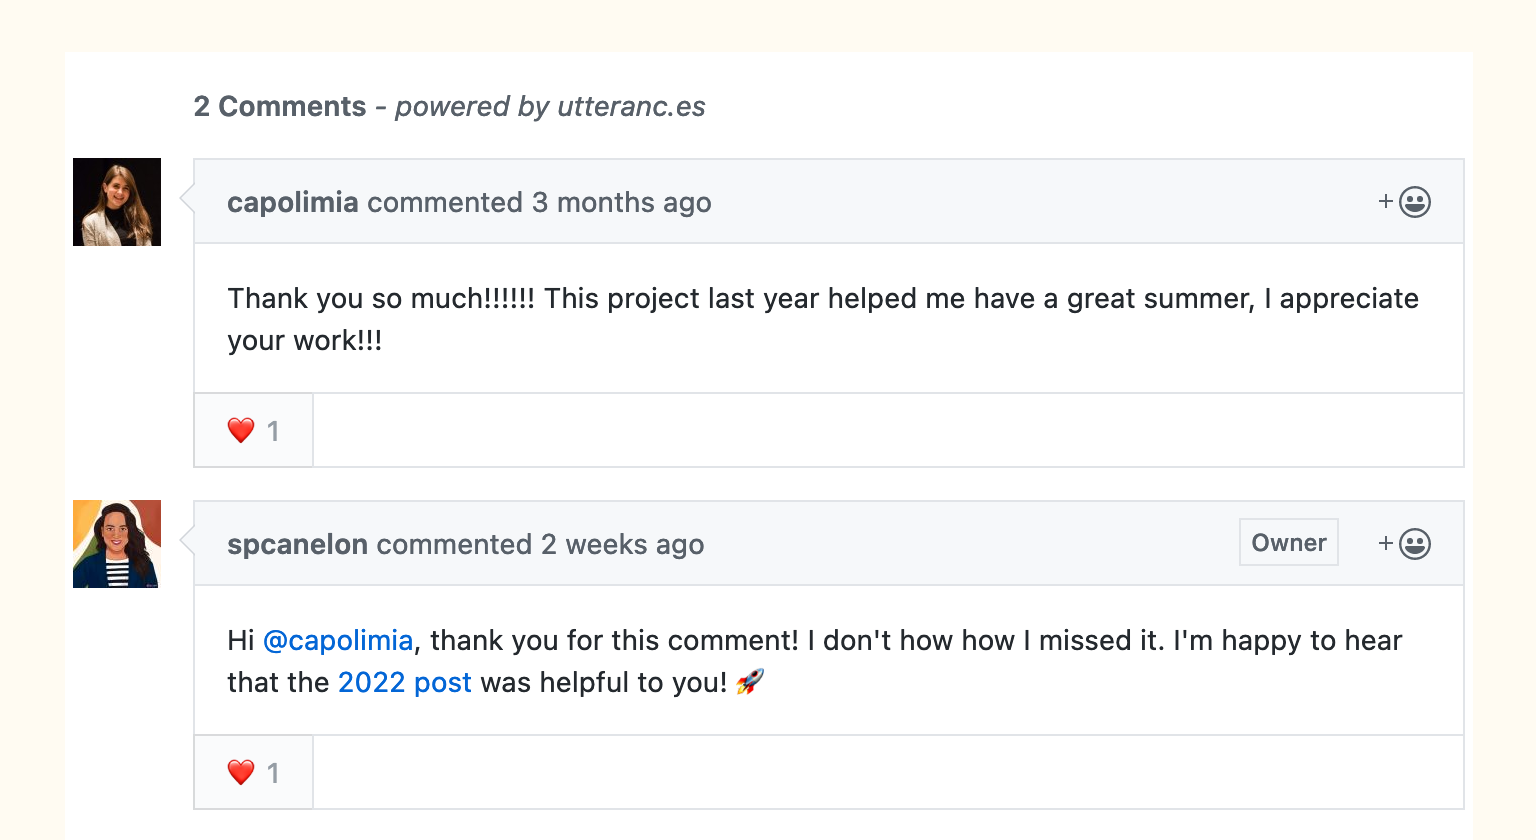This screenshot has width=1536, height=840.
Task: Toggle heart reaction on spcanelon's reply
Action: pos(254,772)
